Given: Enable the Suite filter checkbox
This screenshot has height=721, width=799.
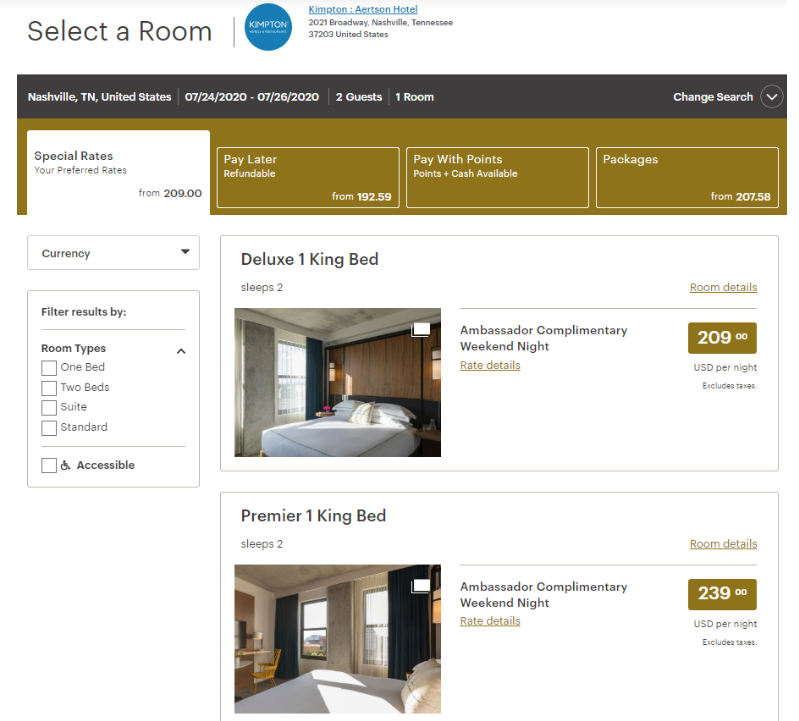Looking at the screenshot, I should pos(49,408).
